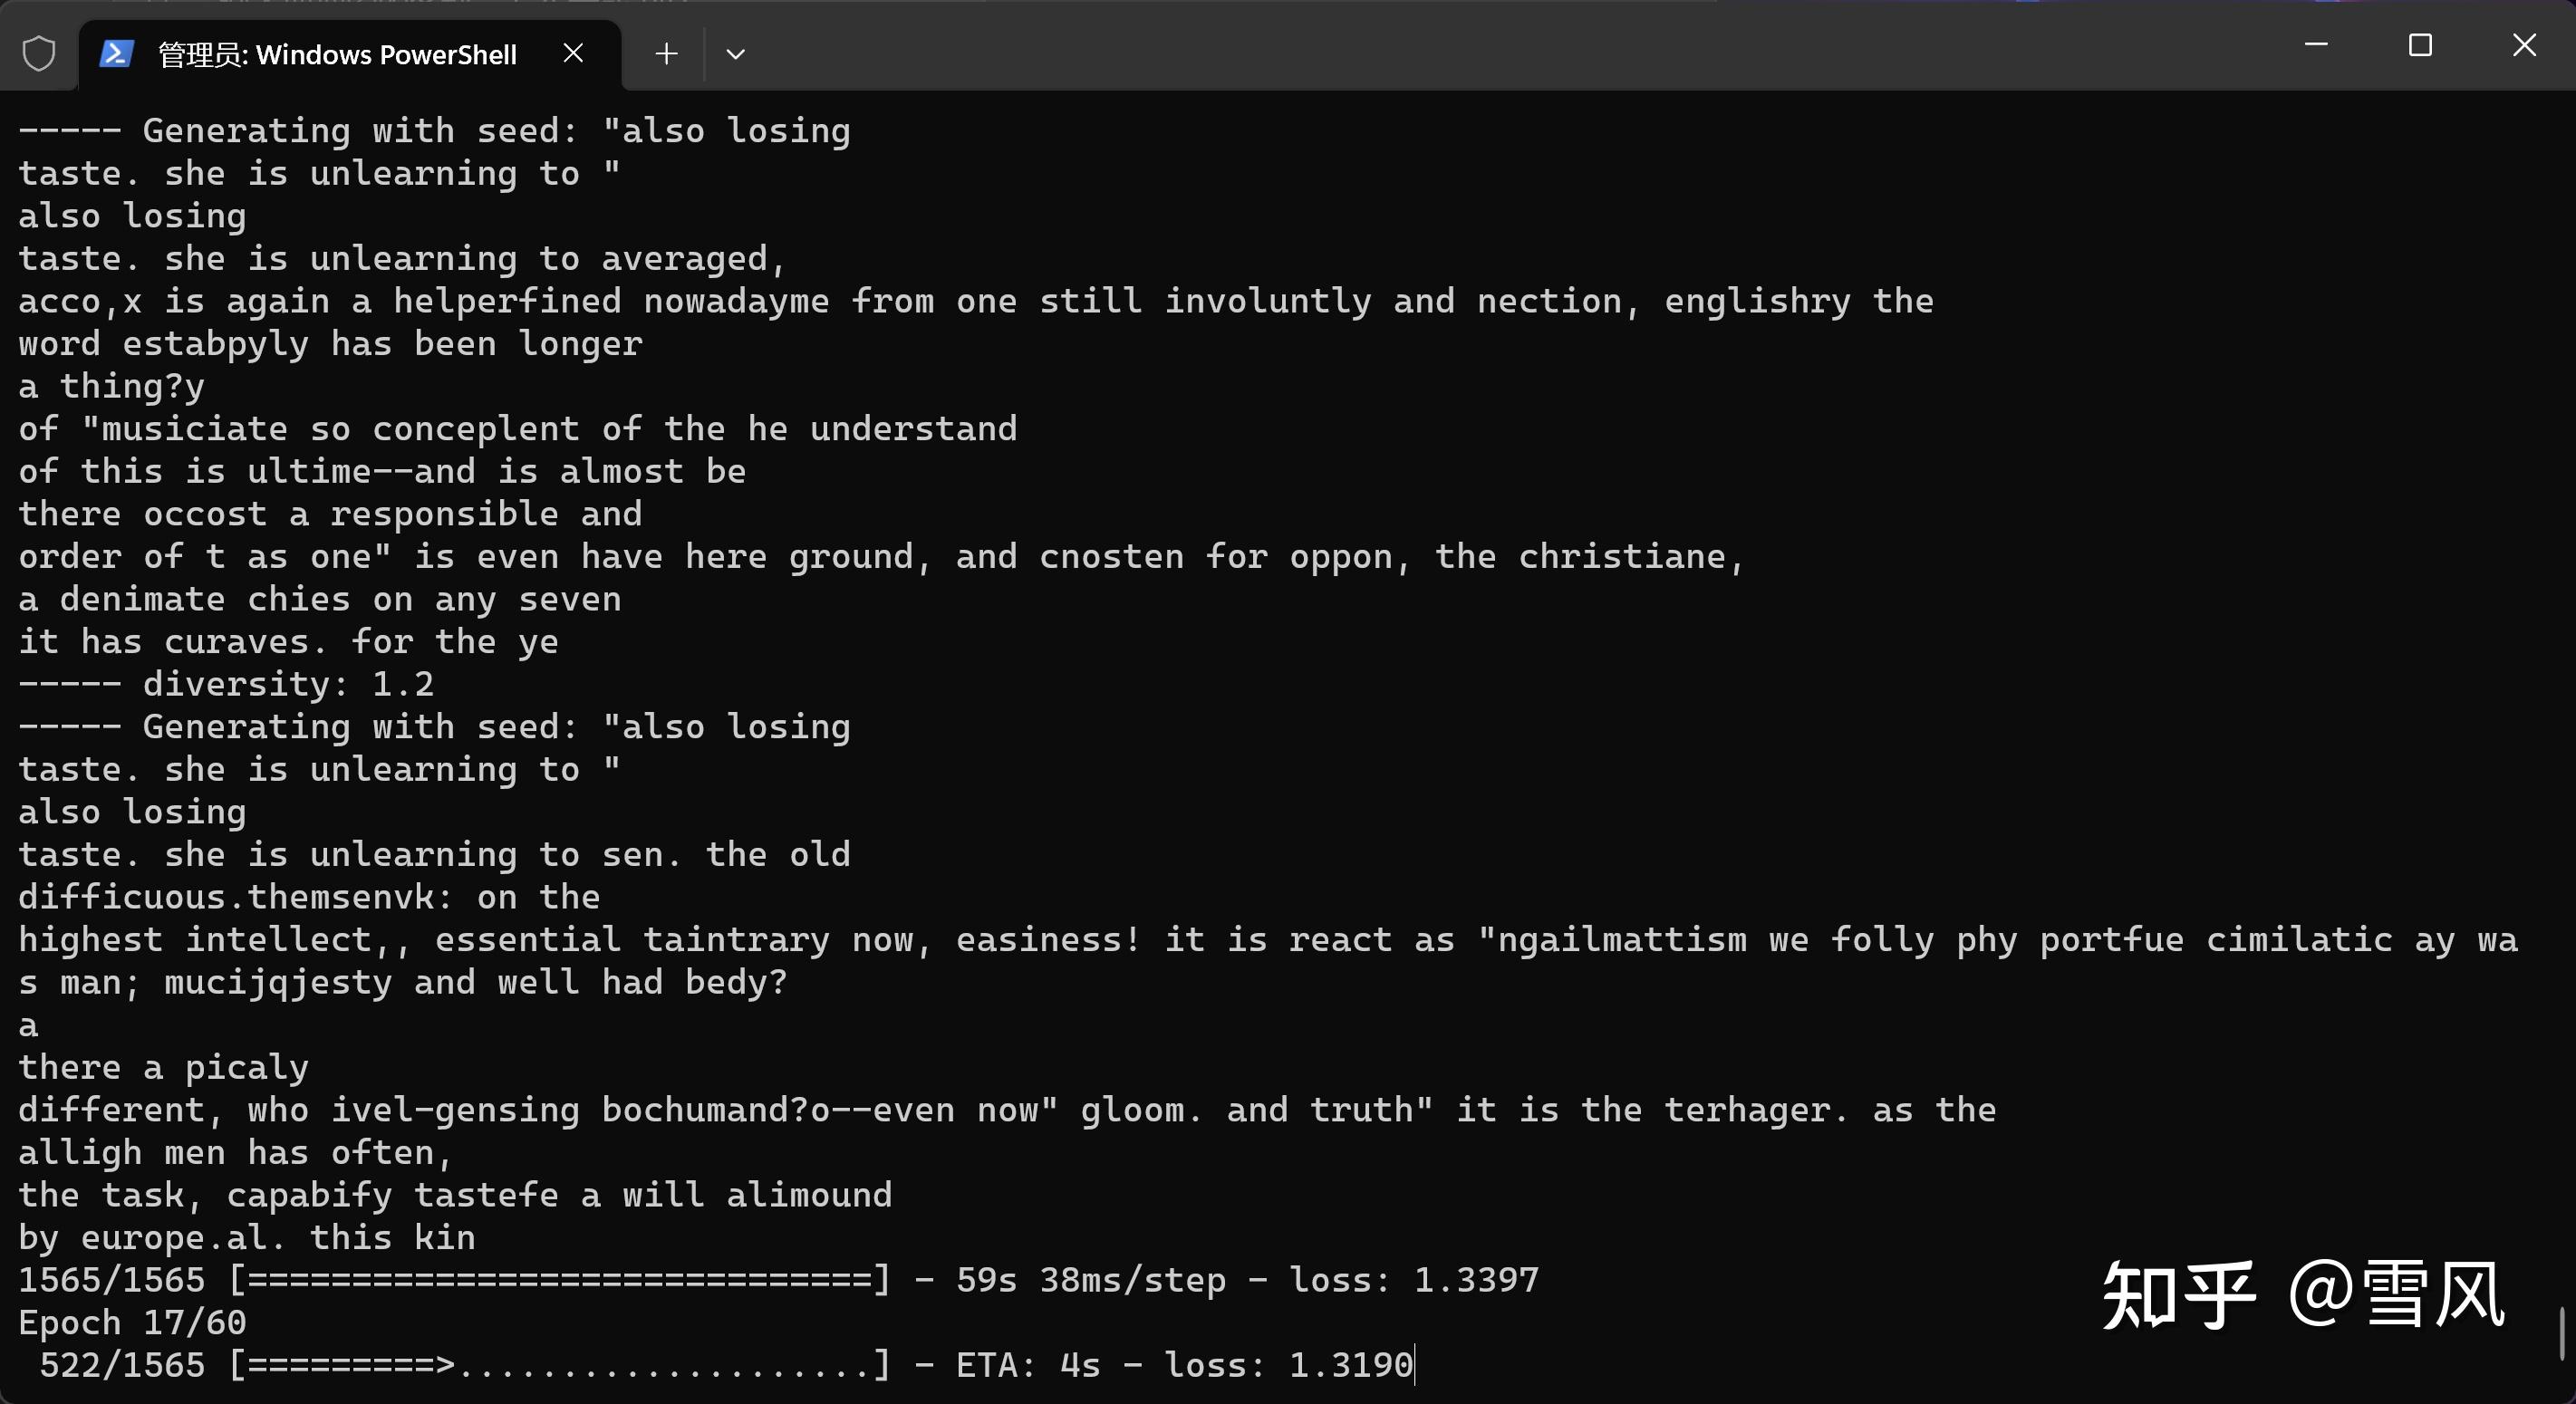Close the 管理员: Windows PowerShell tab
This screenshot has width=2576, height=1404.
pos(572,53)
